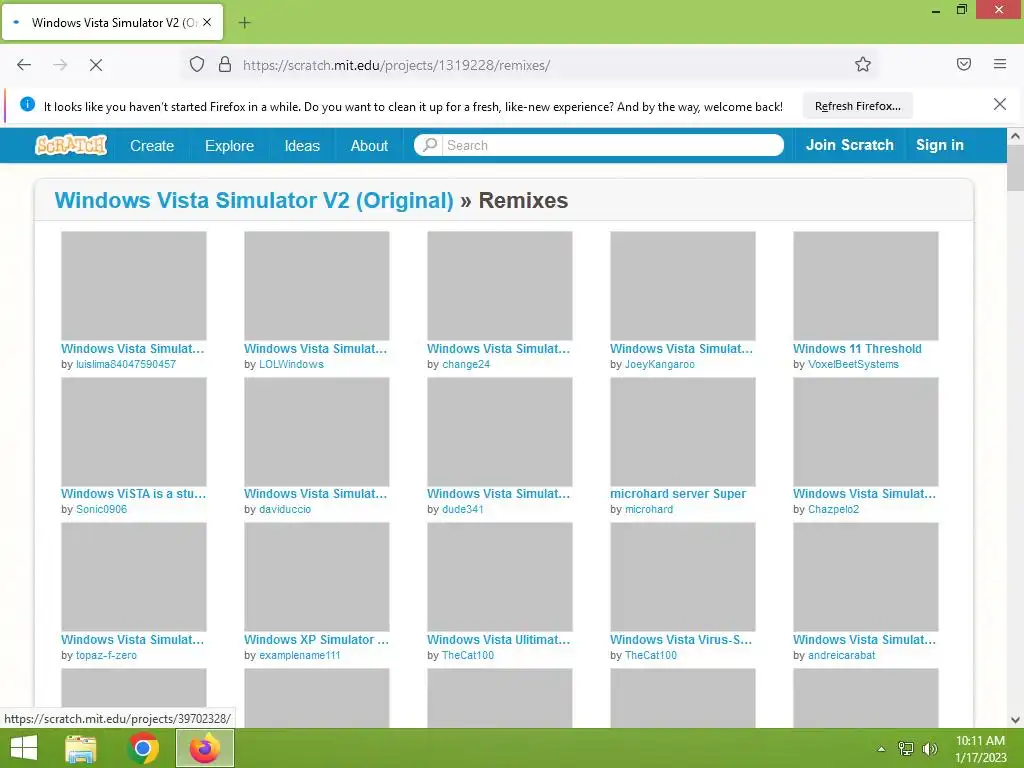The image size is (1024, 768).
Task: Open Windows XP Simulator project
Action: tap(316, 639)
